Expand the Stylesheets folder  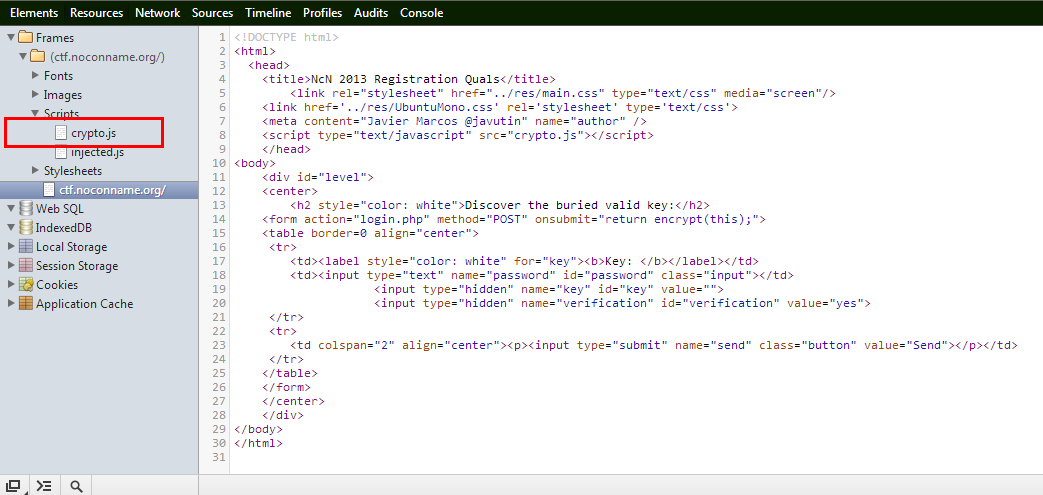click(35, 171)
